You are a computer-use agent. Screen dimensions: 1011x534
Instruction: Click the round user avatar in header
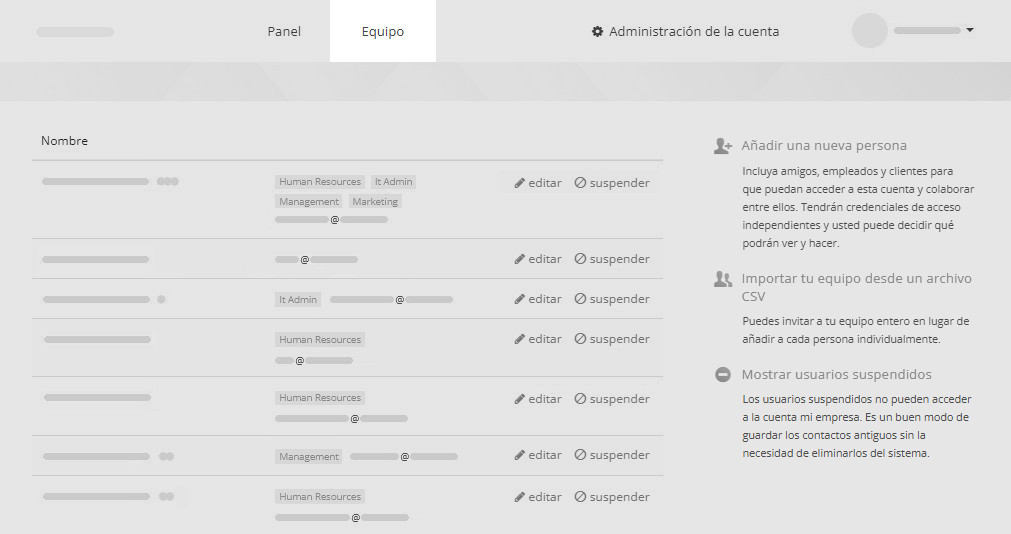(870, 30)
